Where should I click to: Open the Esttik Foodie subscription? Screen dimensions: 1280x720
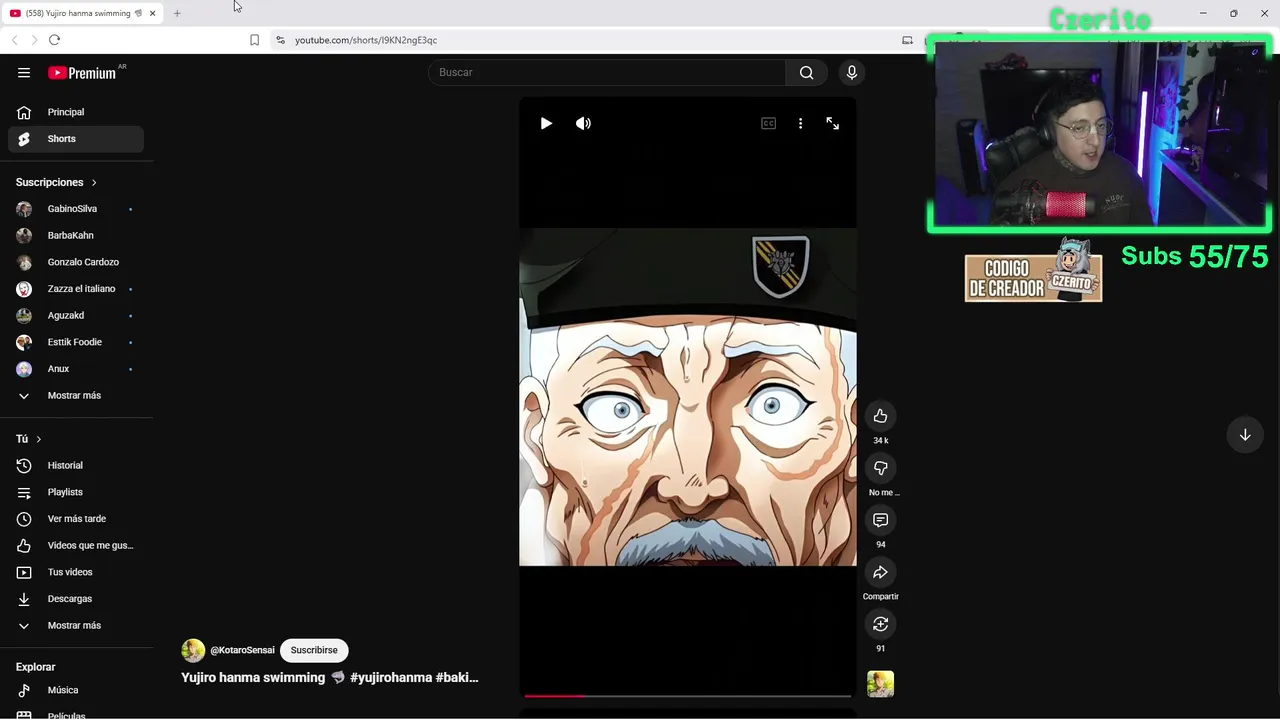pyautogui.click(x=76, y=342)
